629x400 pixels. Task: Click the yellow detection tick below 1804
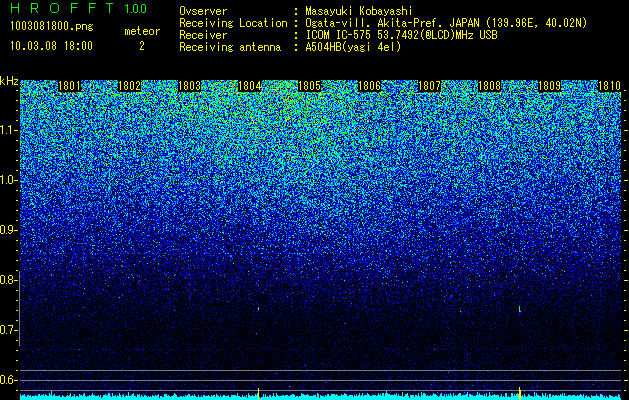[x=258, y=394]
